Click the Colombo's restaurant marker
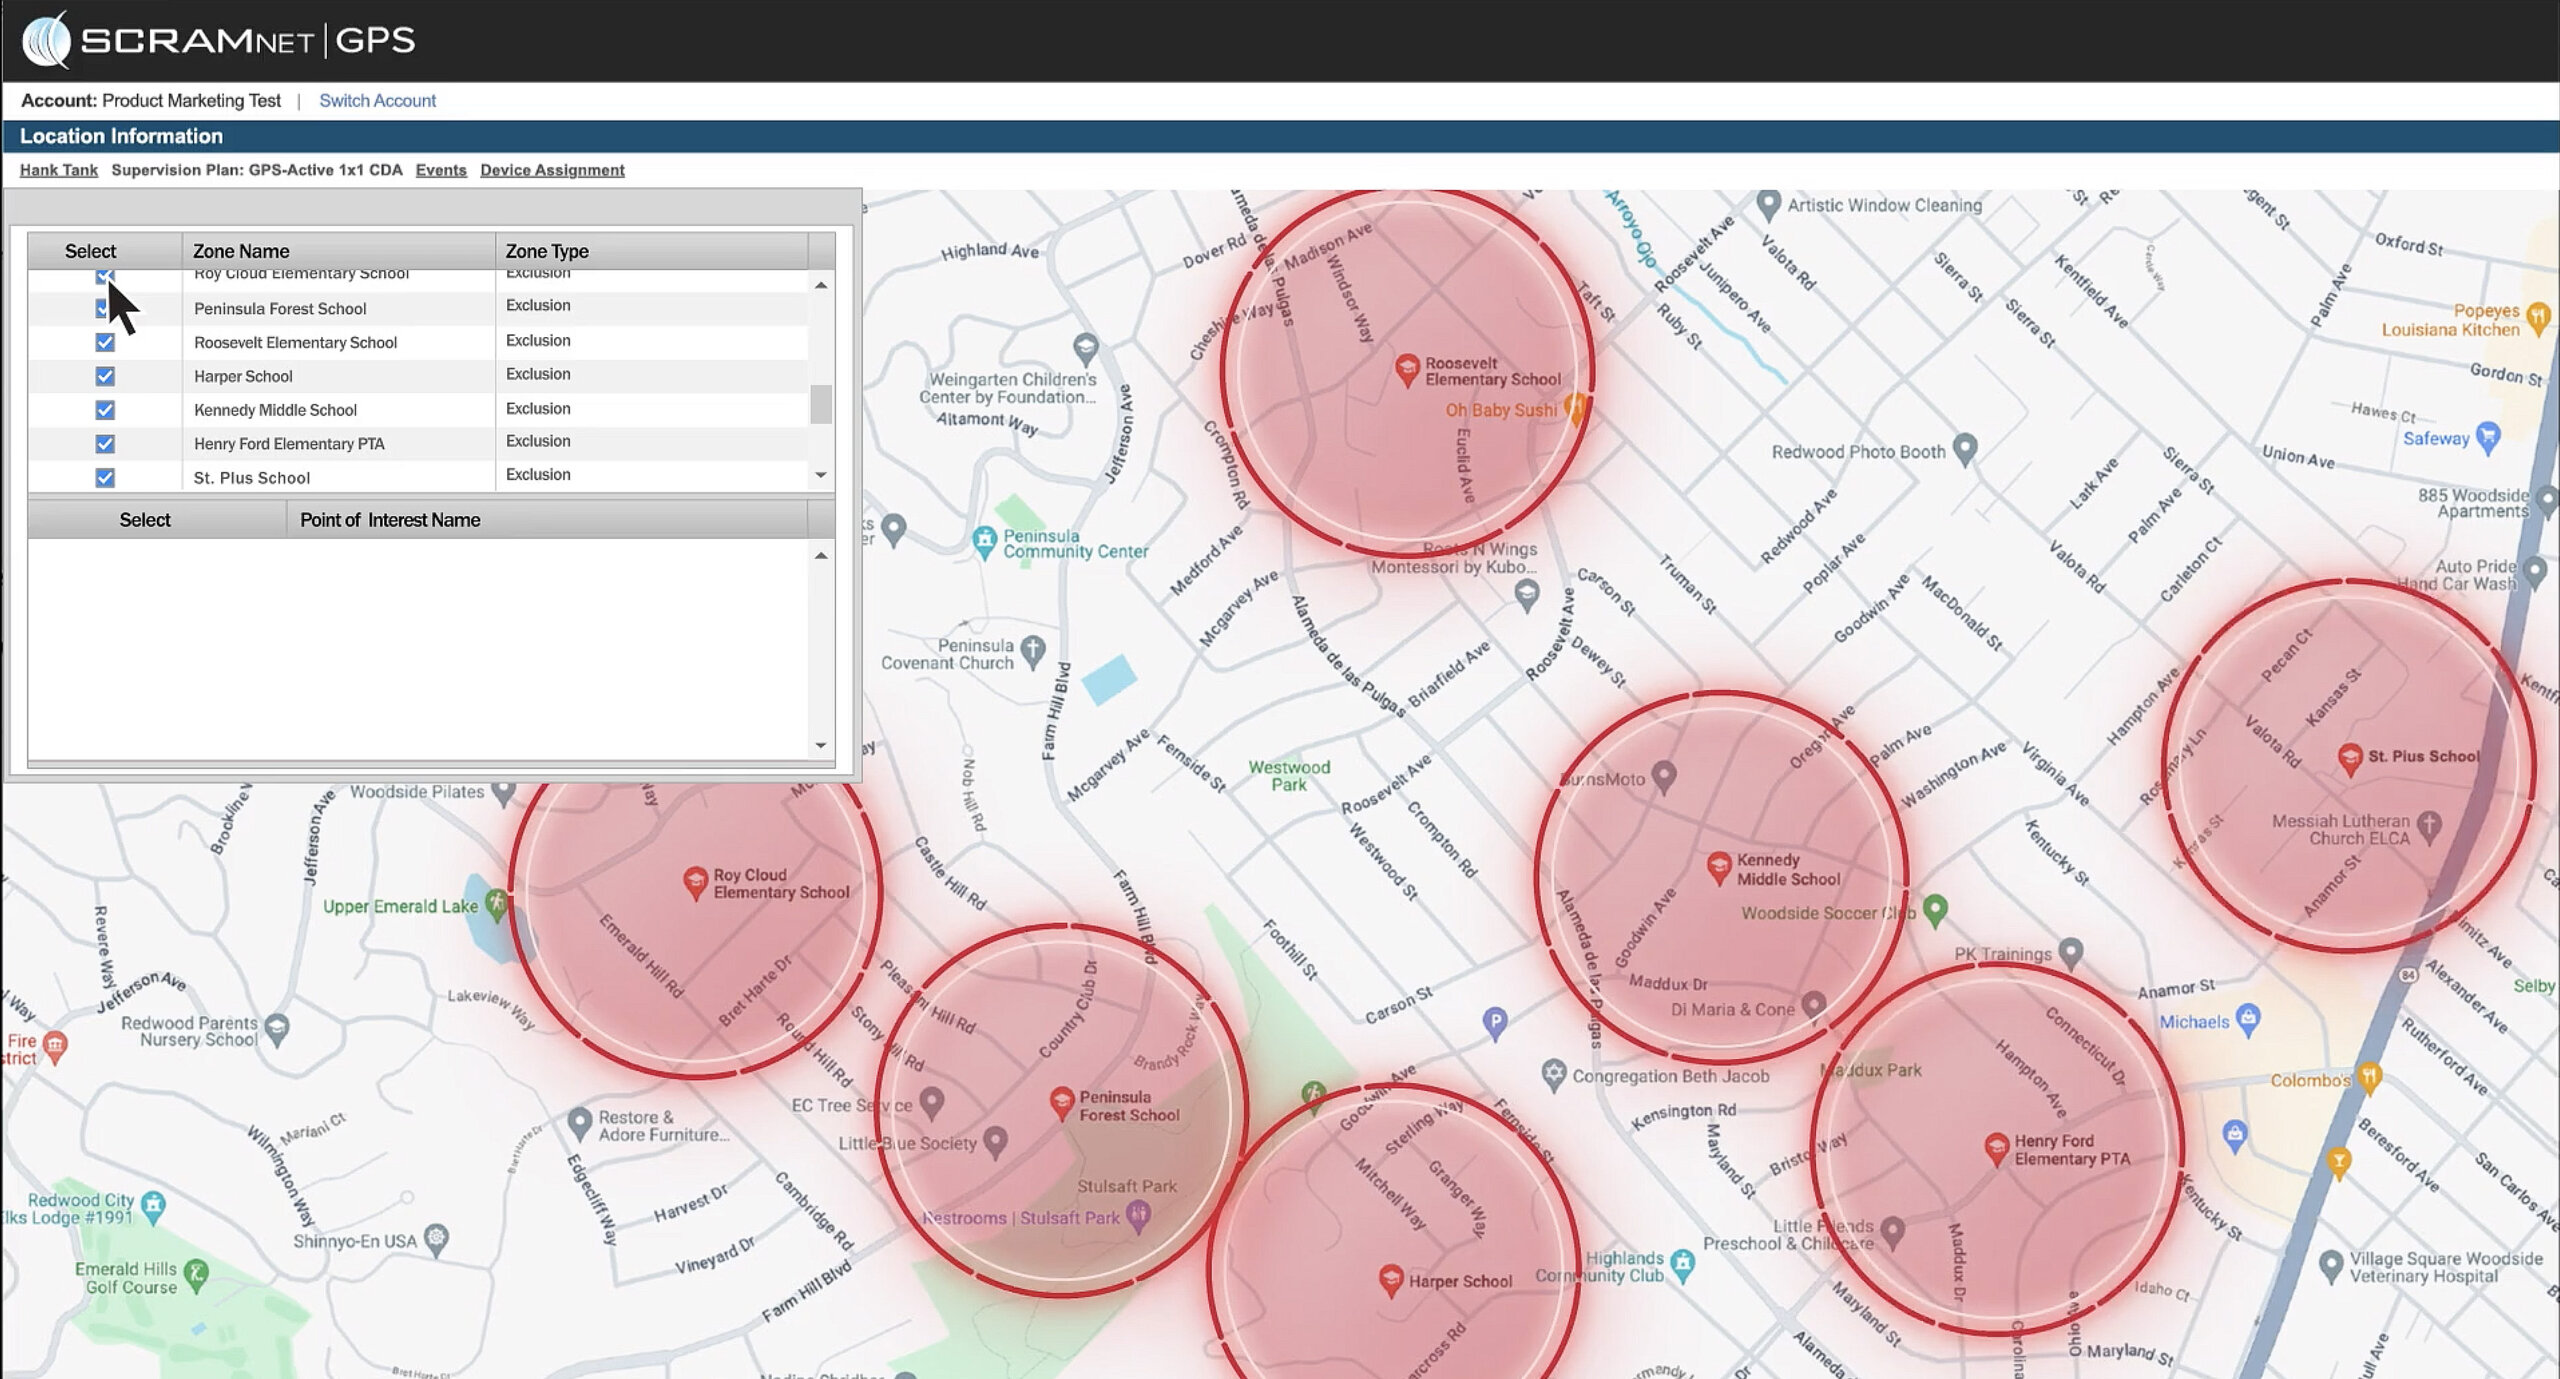This screenshot has width=2560, height=1379. (x=2369, y=1078)
